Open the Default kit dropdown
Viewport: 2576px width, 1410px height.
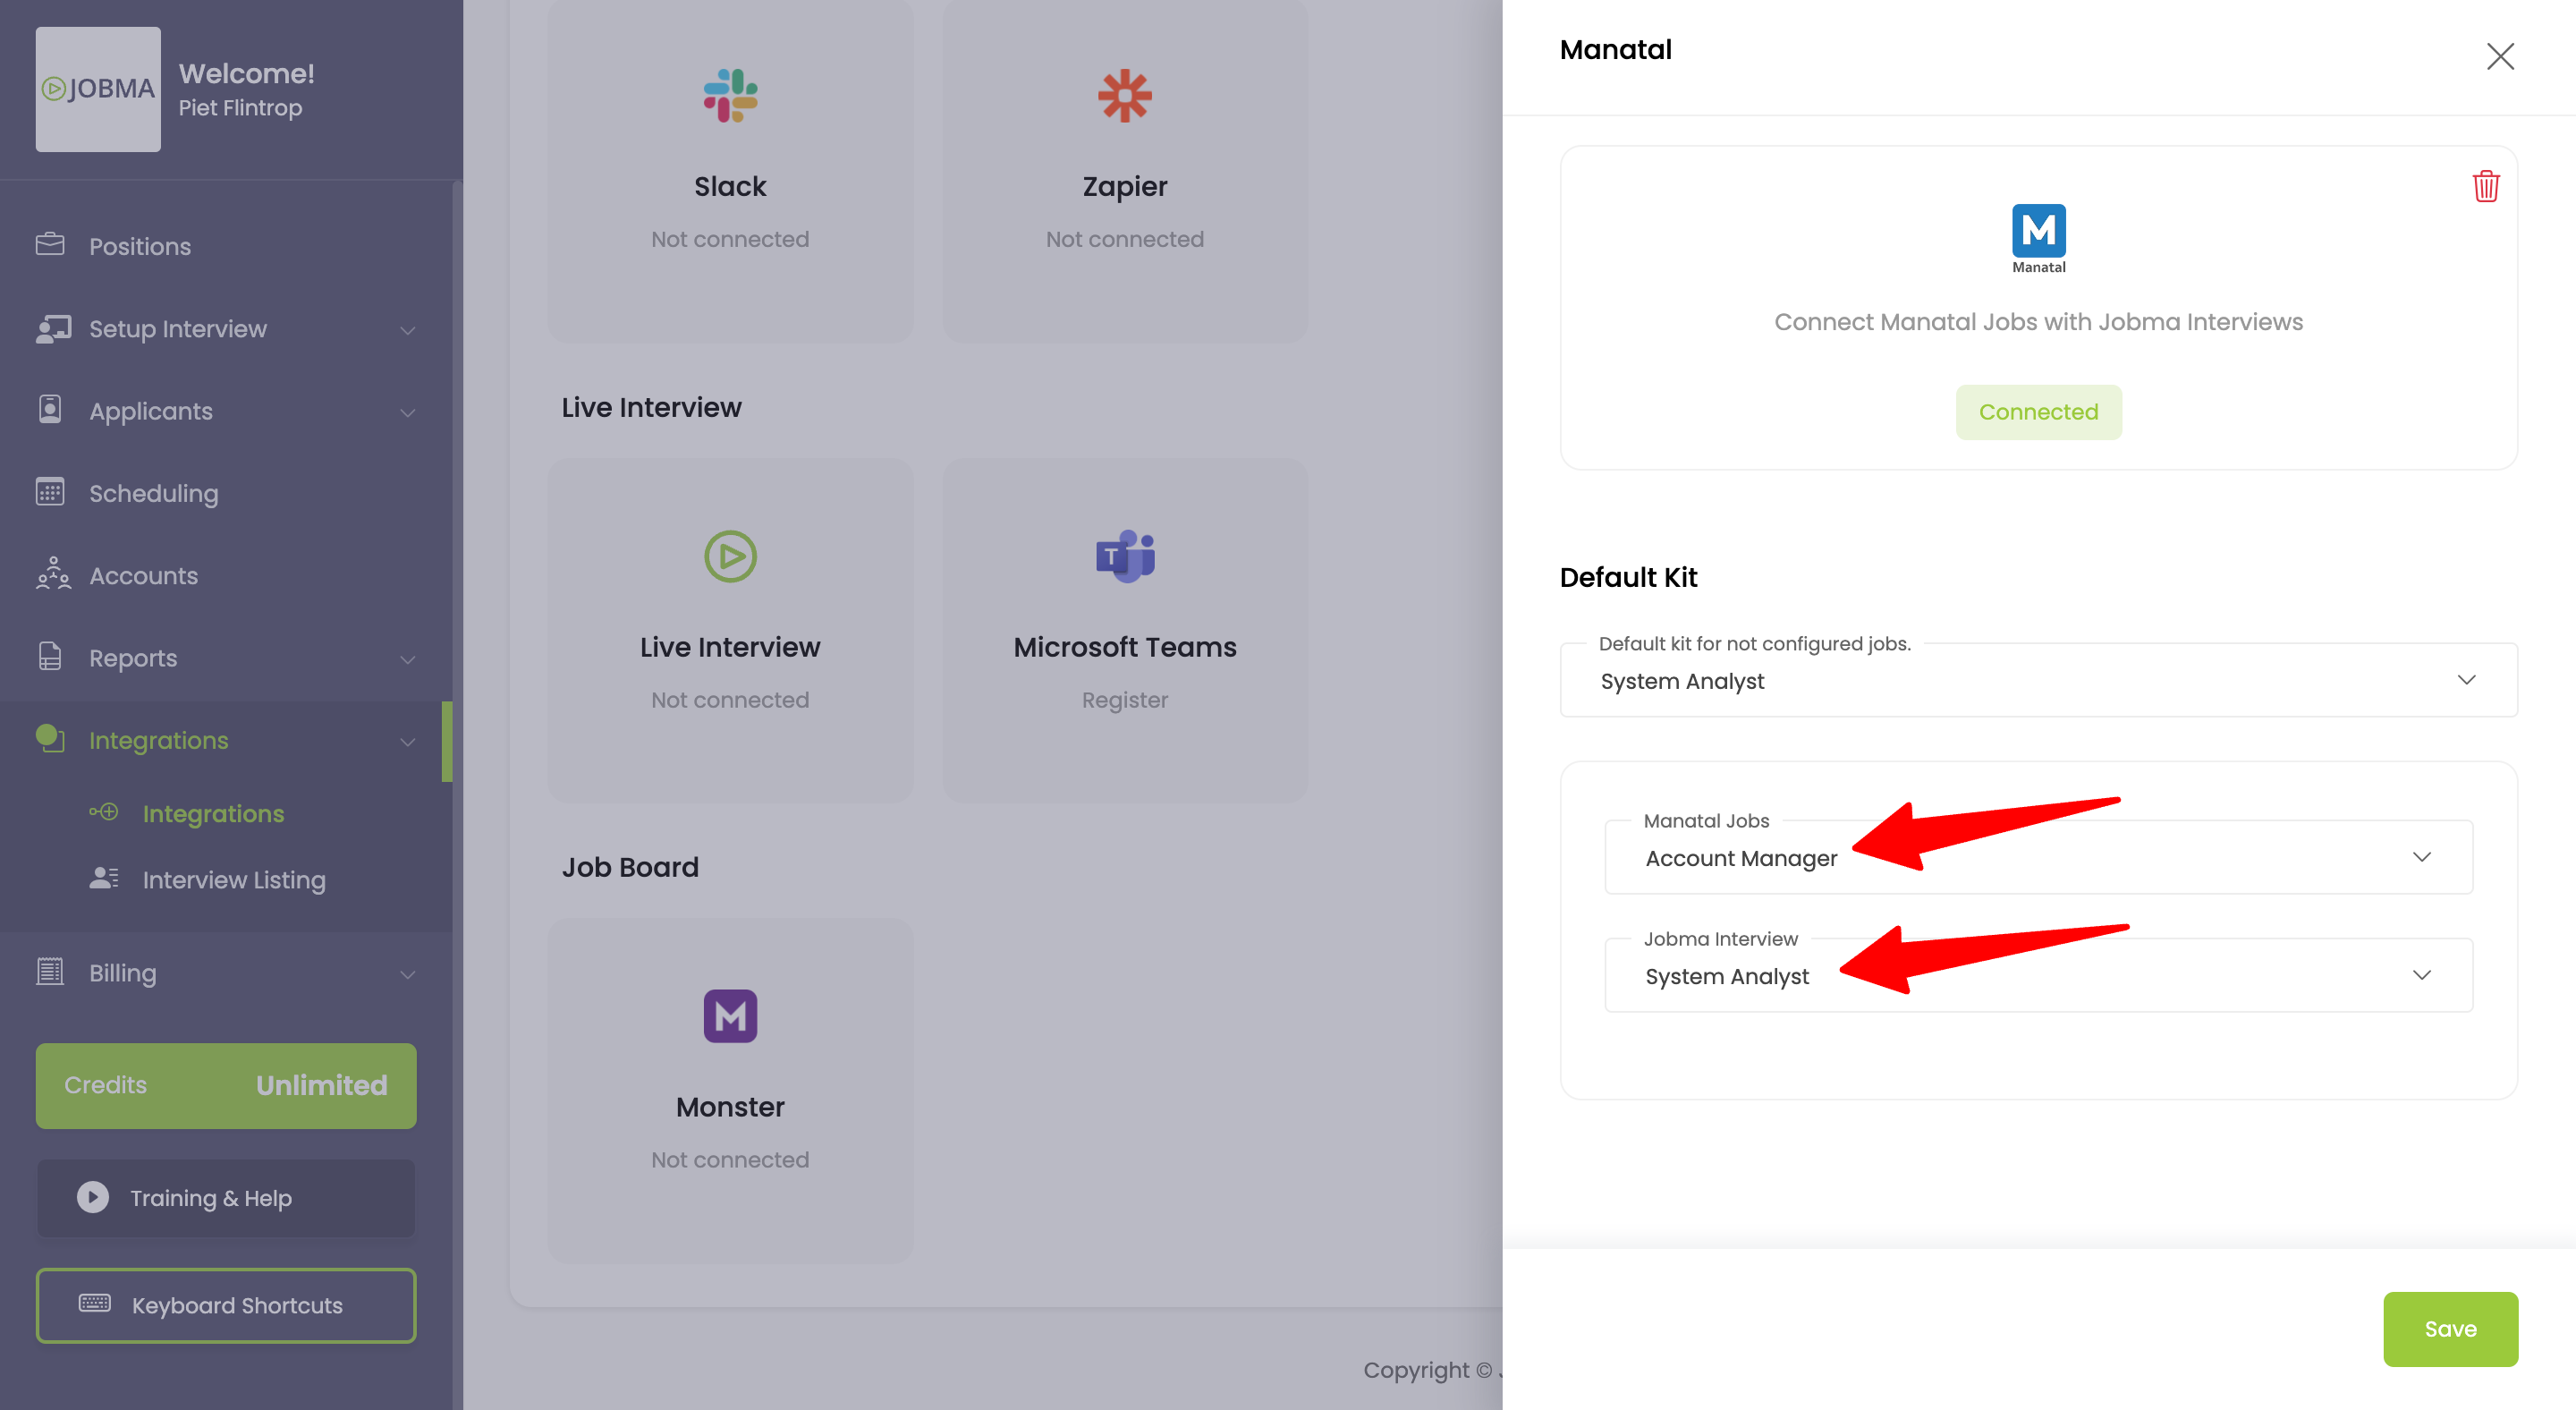click(x=2038, y=680)
